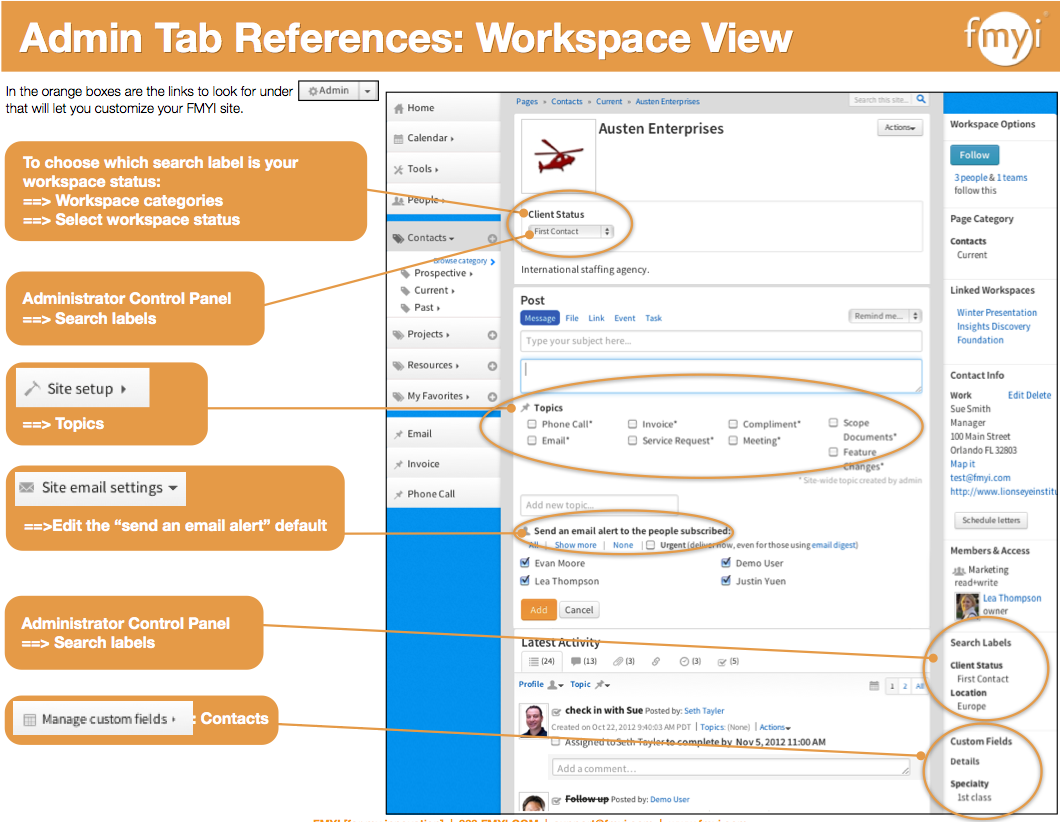Switch to the File tab in Post
Viewport: 1060px width, 822px height.
pyautogui.click(x=571, y=317)
